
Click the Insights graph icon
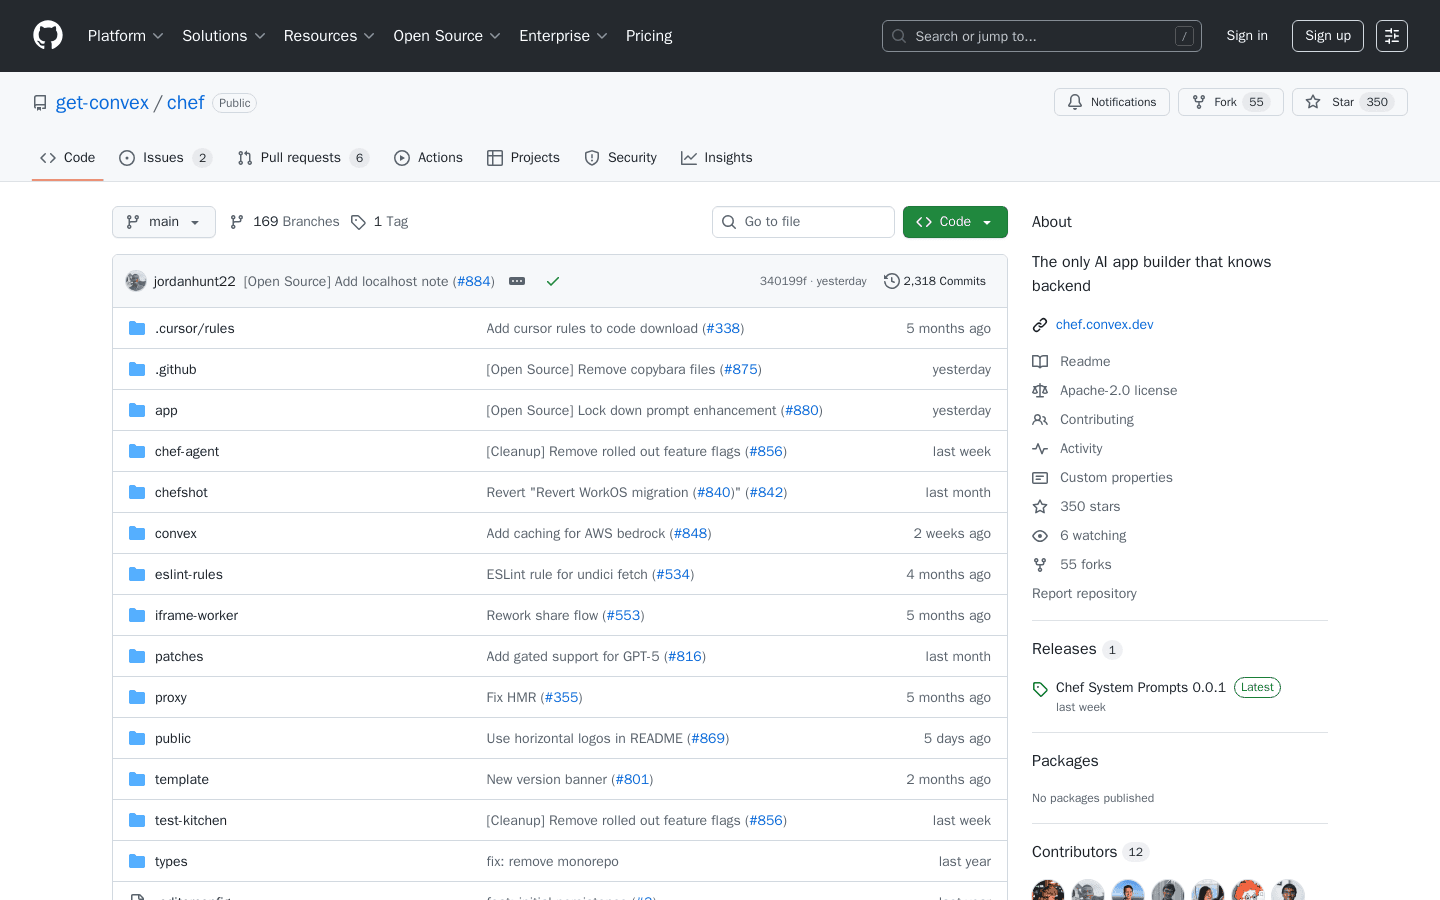coord(689,157)
